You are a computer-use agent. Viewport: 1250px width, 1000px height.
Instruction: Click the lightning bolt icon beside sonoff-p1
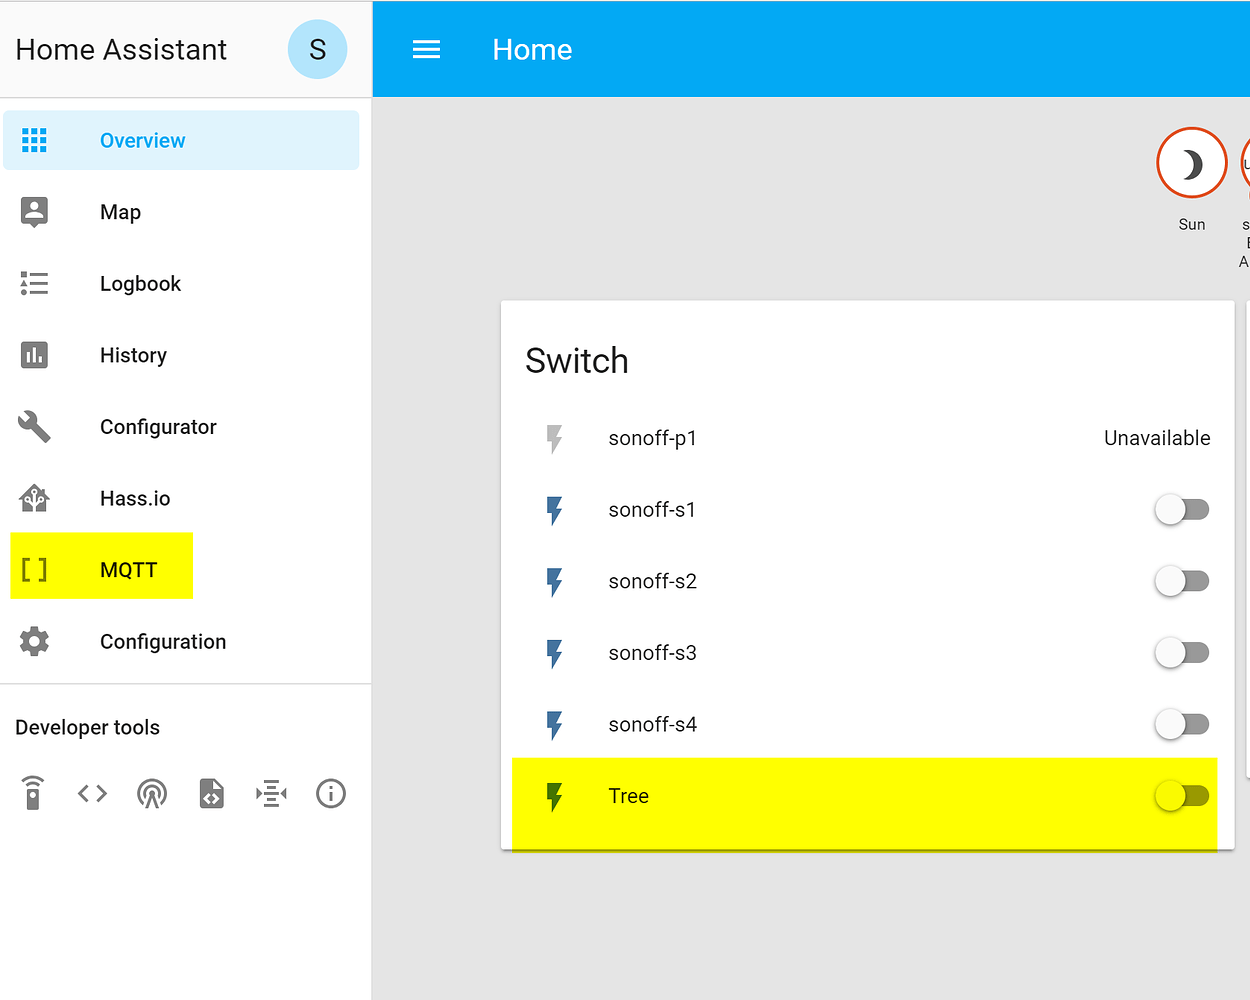pos(555,438)
